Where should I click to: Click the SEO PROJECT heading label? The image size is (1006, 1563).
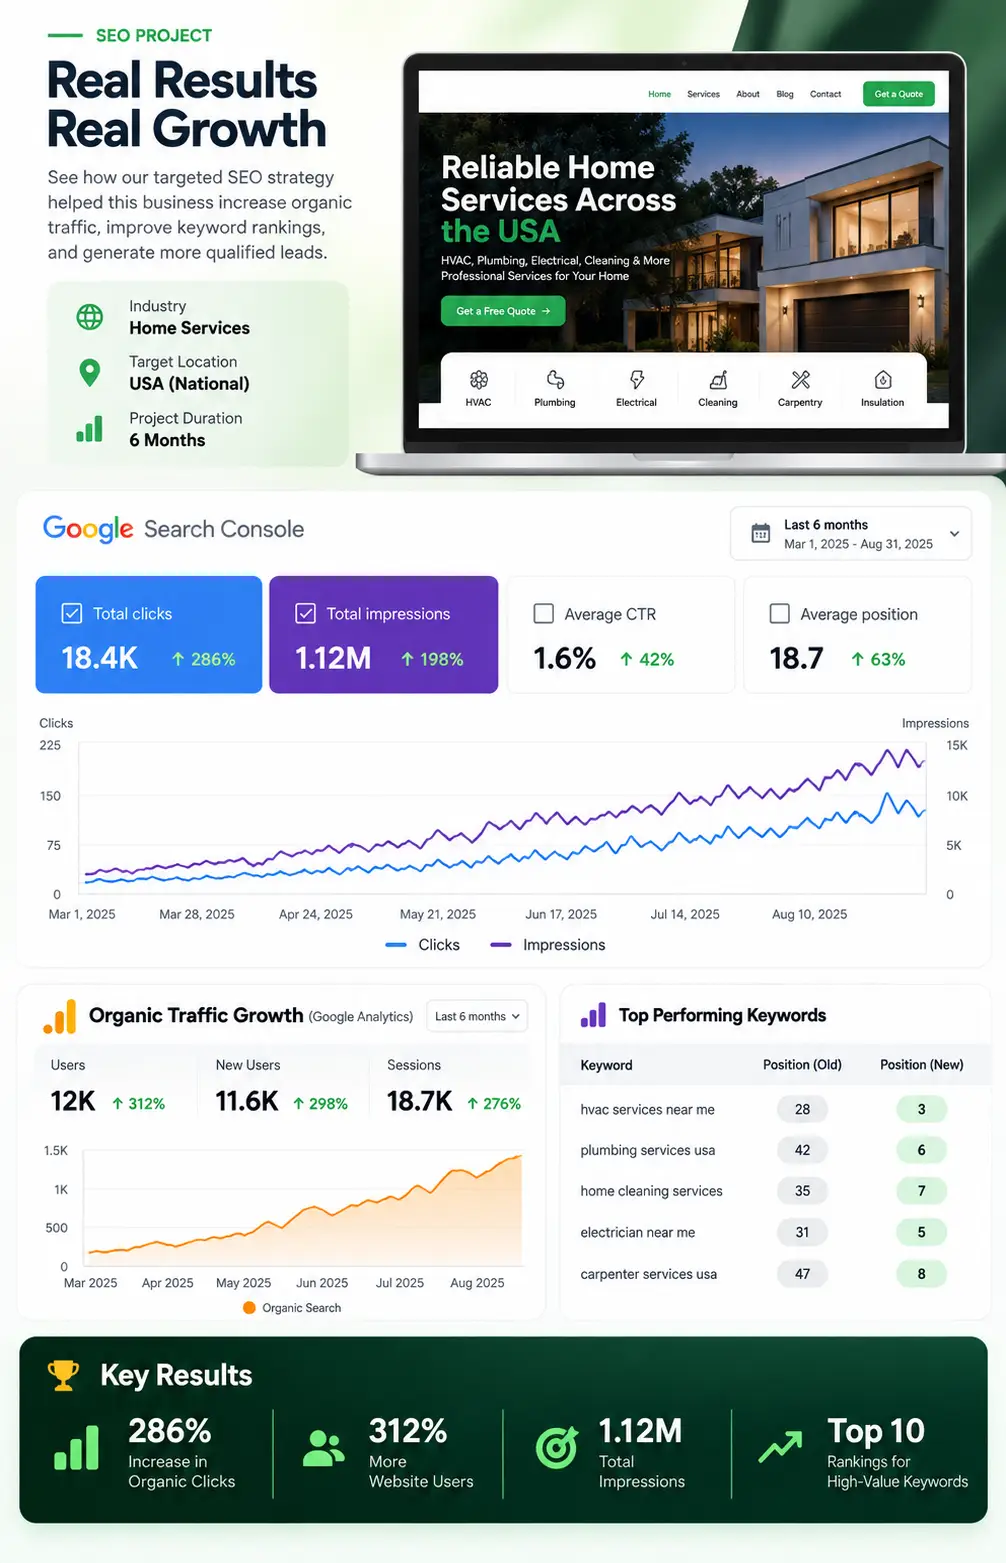(x=154, y=36)
